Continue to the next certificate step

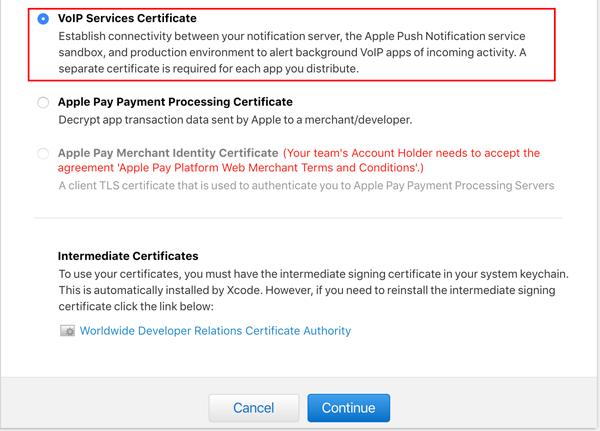coord(349,408)
